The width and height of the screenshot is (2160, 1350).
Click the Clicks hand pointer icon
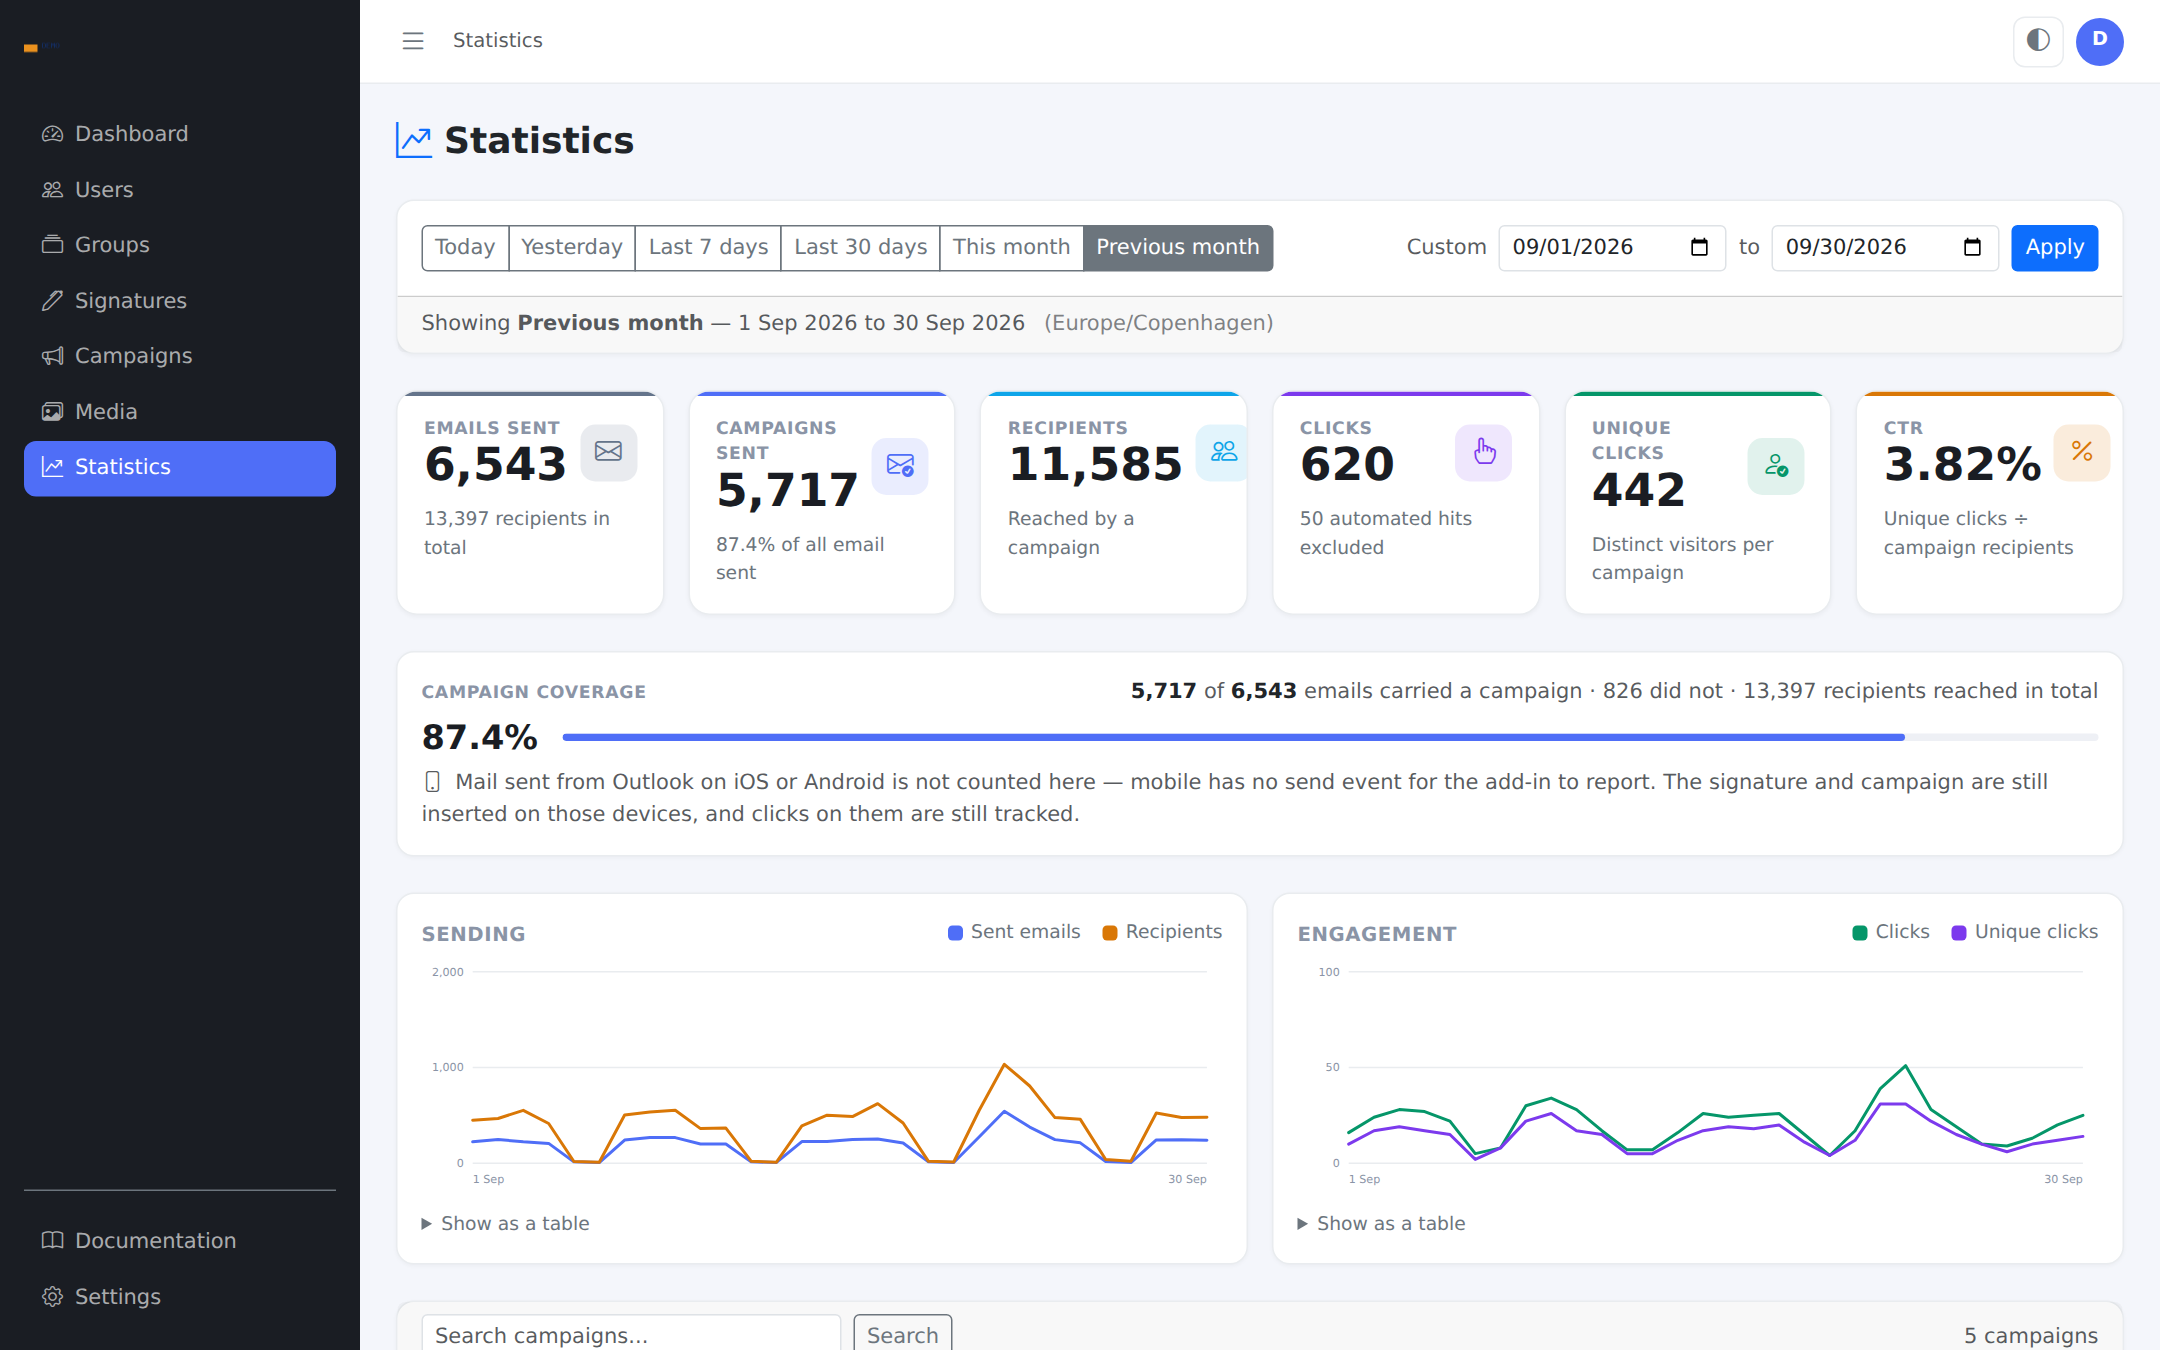(x=1484, y=452)
